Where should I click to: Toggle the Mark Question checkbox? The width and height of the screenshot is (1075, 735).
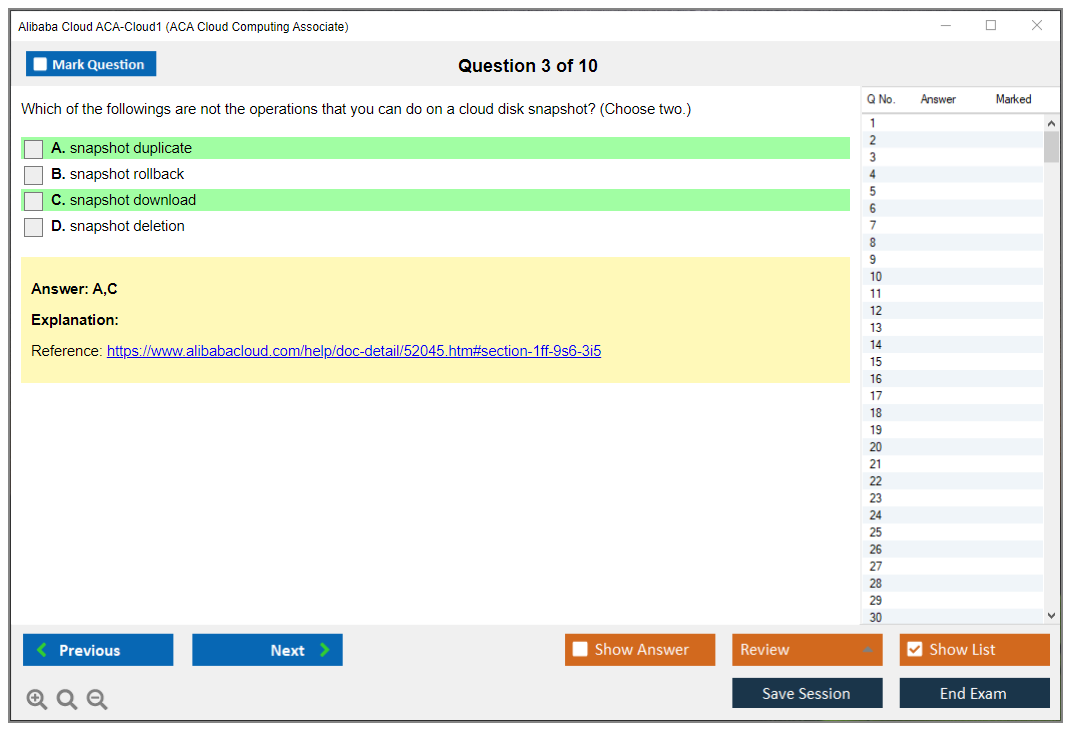point(41,64)
